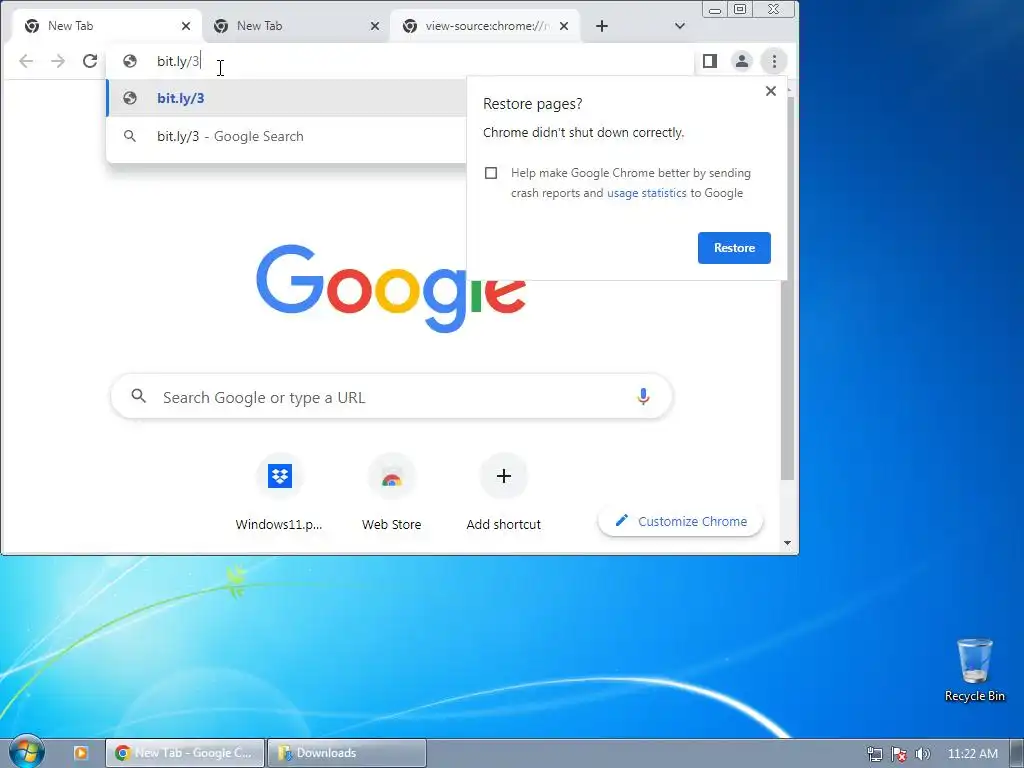Click the Show desktop strip

(1017, 754)
